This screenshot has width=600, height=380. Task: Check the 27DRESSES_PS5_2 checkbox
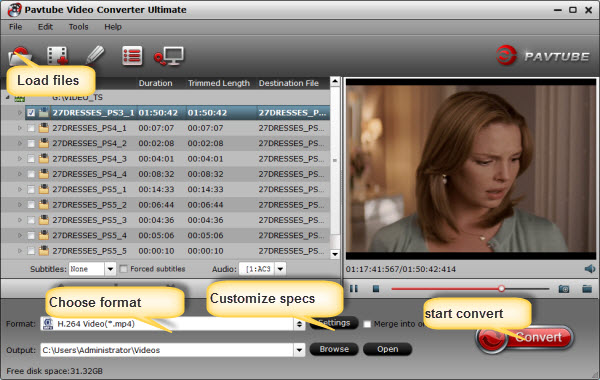31,205
